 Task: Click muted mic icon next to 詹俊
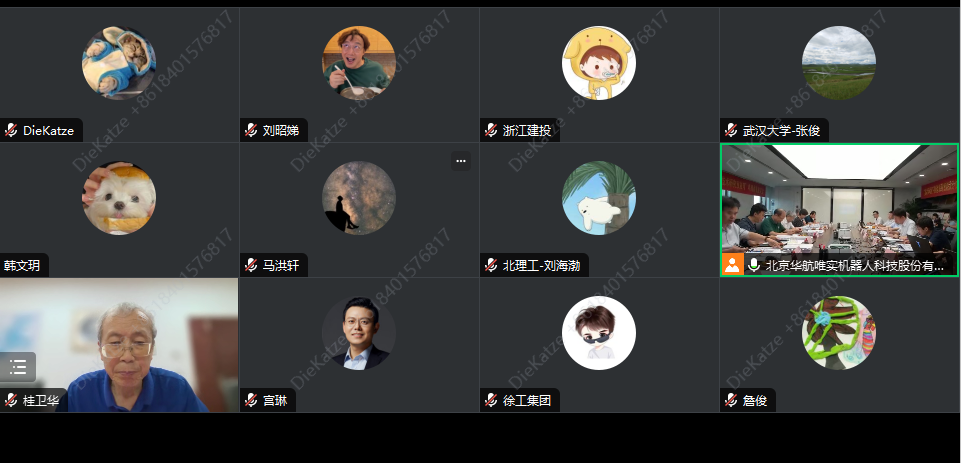[x=731, y=400]
